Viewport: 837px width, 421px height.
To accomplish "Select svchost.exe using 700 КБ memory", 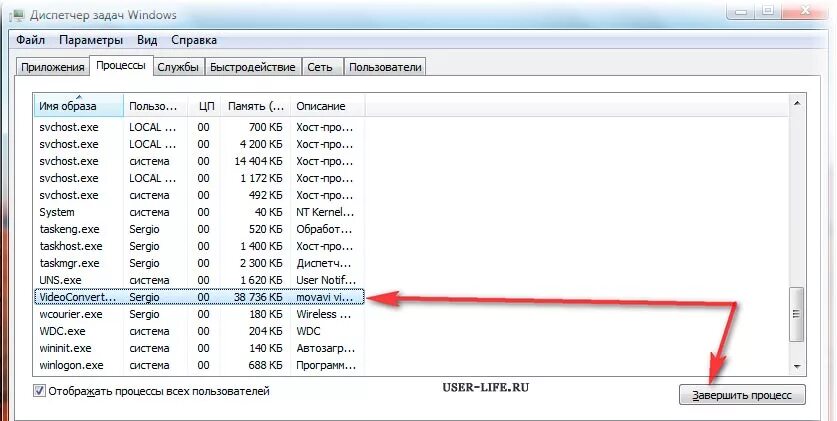I will point(199,127).
